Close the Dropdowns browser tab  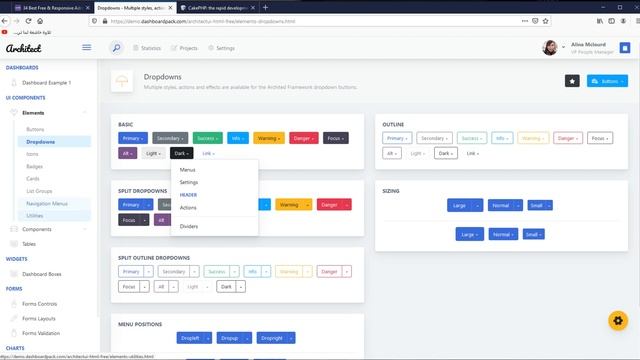tap(171, 7)
